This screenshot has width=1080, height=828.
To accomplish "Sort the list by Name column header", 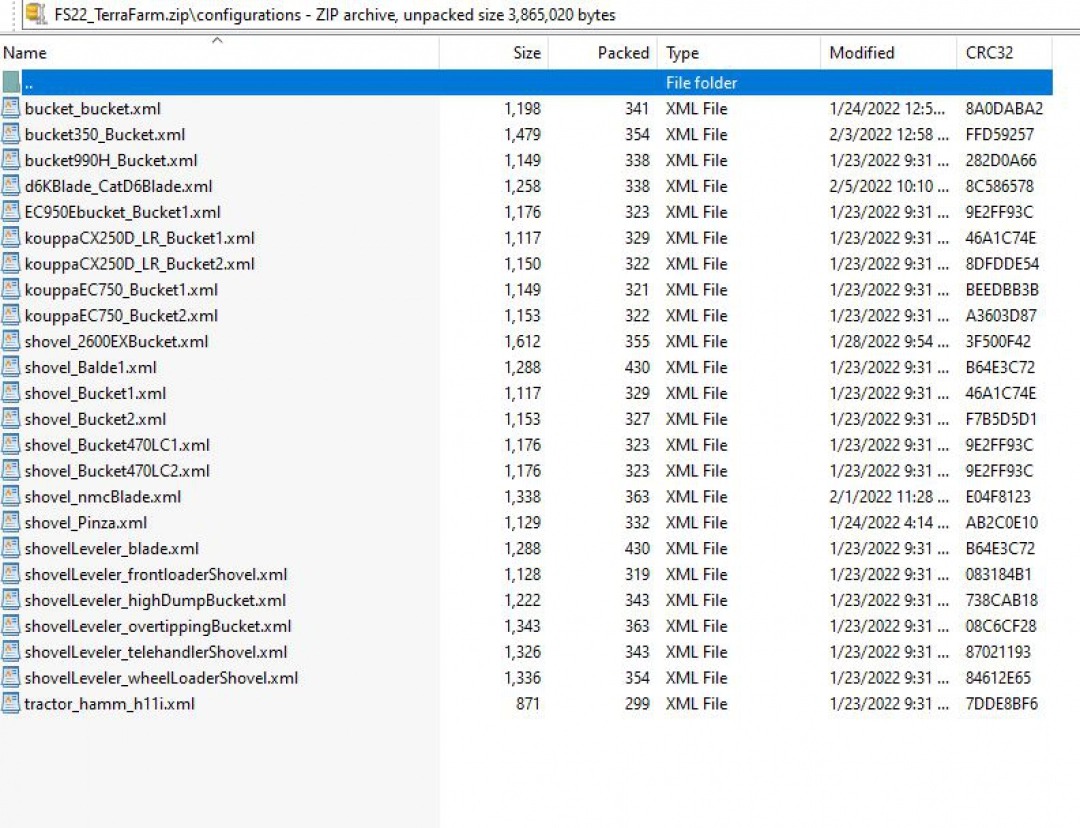I will pyautogui.click(x=25, y=54).
